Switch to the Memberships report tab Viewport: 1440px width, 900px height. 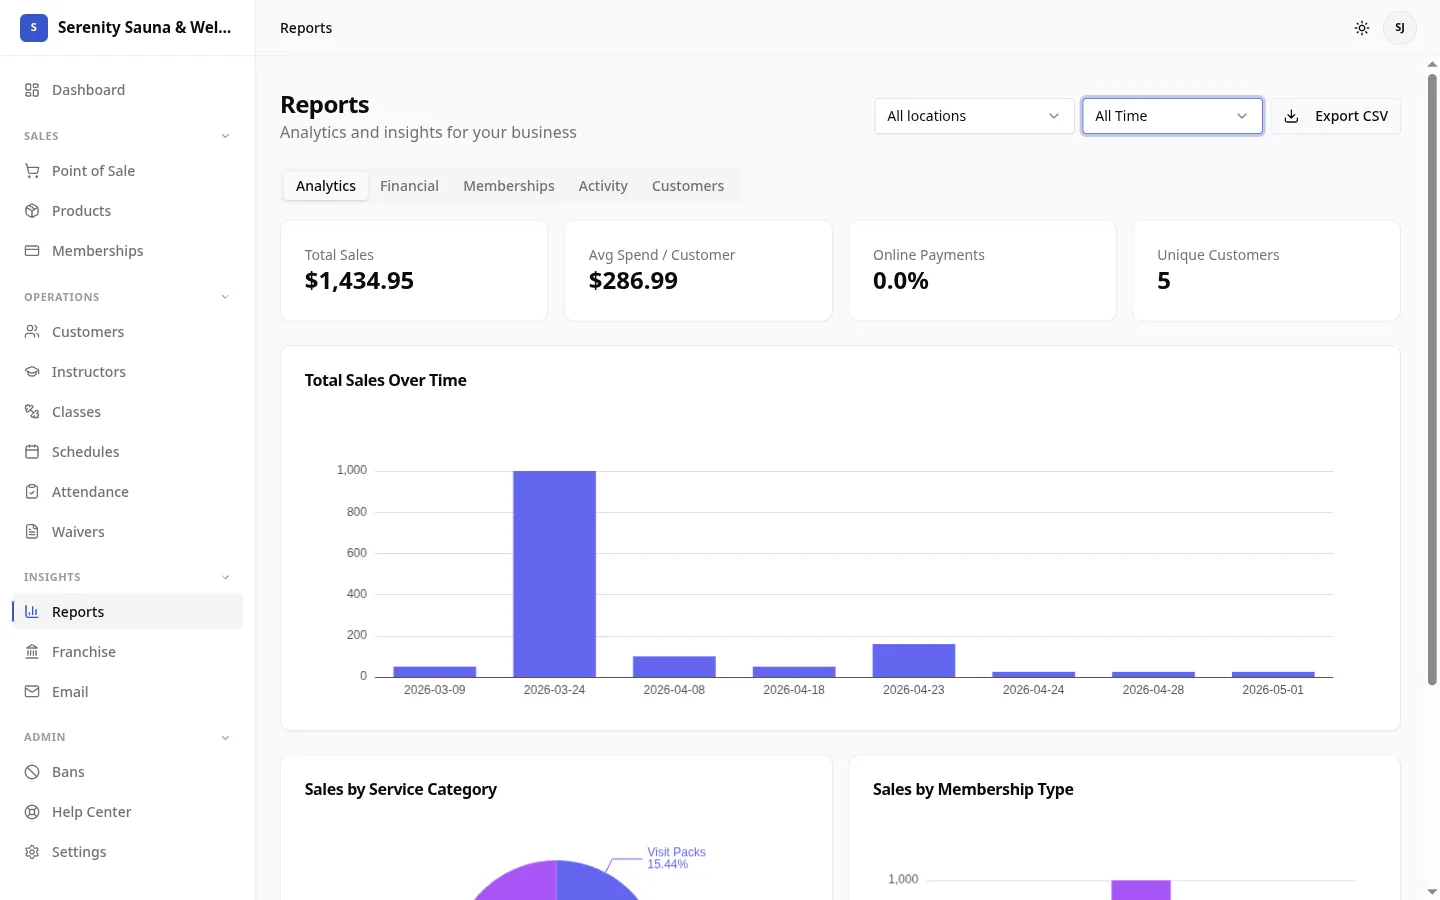pyautogui.click(x=509, y=186)
